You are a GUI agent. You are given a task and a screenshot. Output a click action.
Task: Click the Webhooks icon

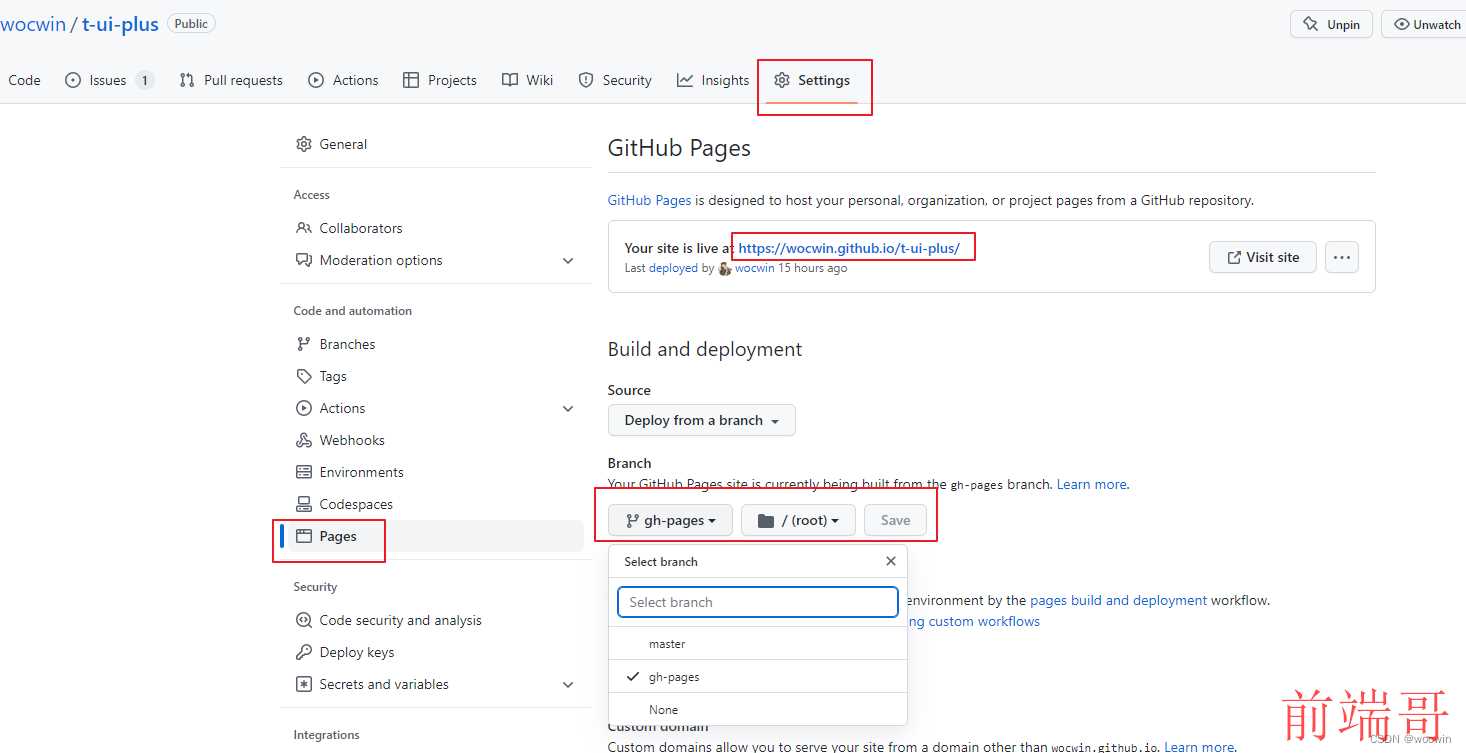[x=304, y=440]
